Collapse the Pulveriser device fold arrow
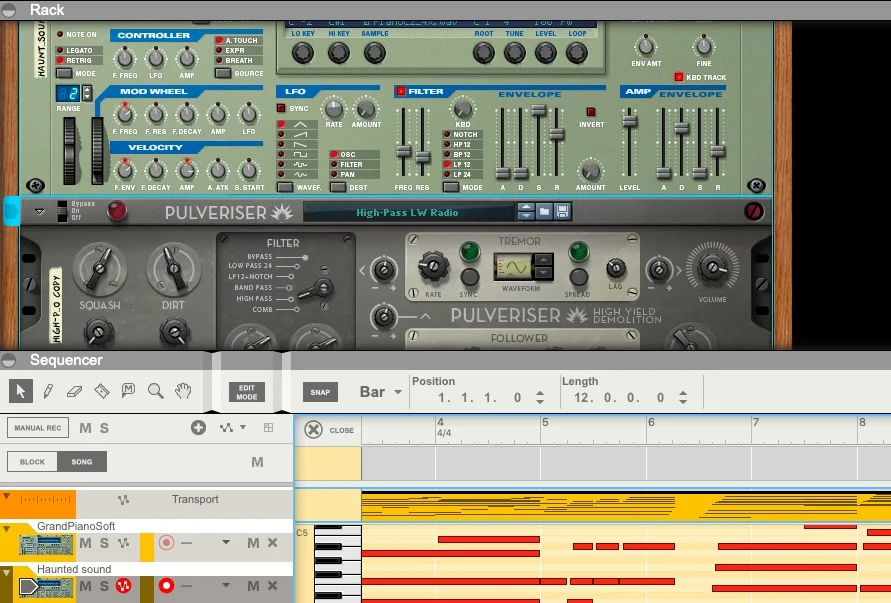 (x=40, y=211)
